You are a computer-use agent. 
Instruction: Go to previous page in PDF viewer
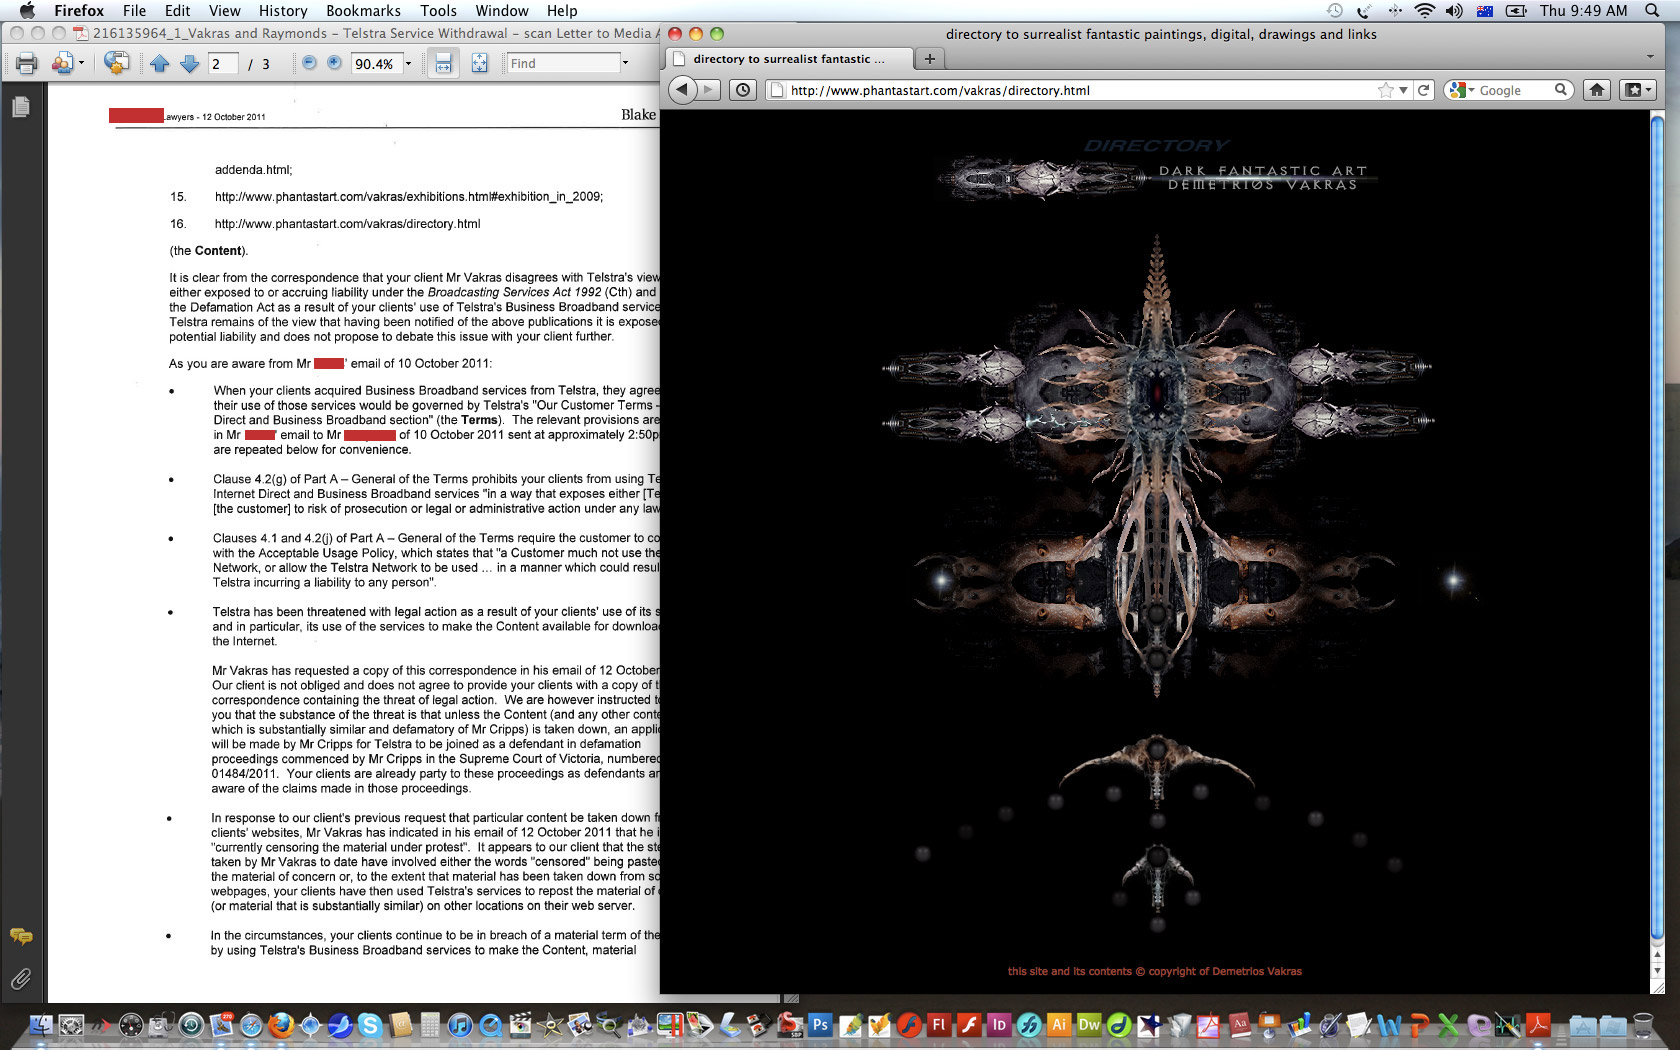160,64
